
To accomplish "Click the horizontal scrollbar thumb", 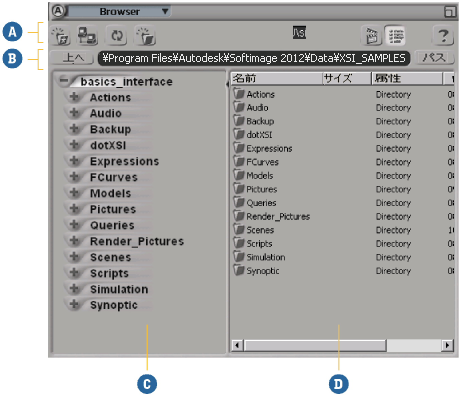I will 315,345.
